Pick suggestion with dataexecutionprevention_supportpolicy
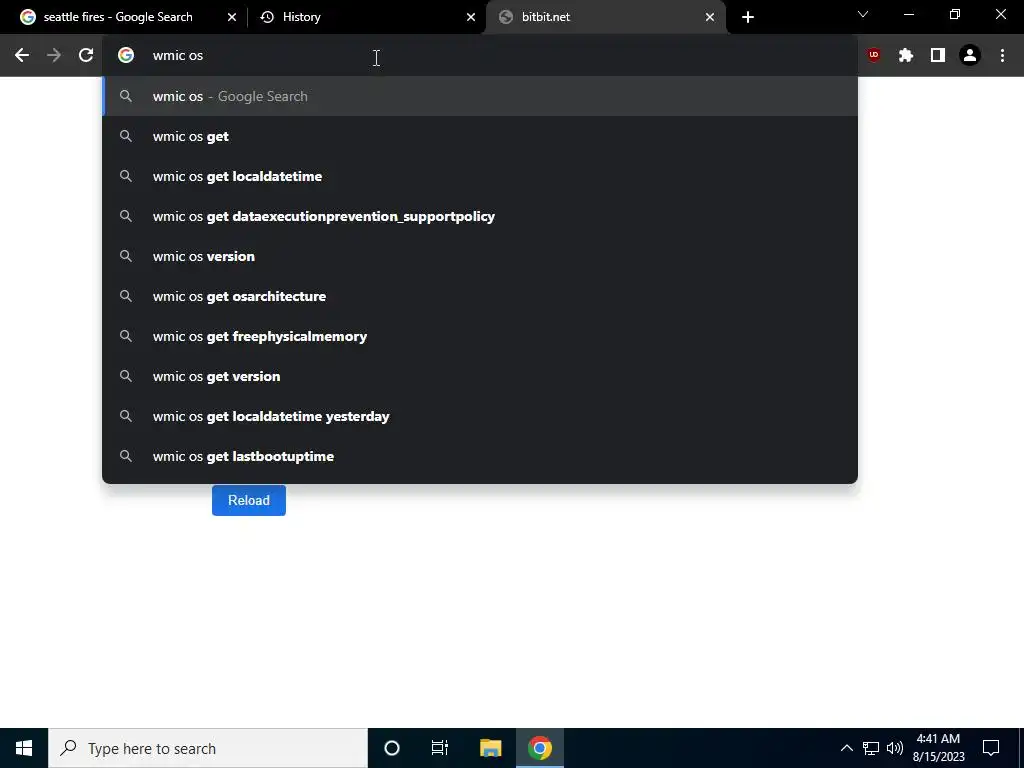Screen dimensions: 1024x768 (x=480, y=216)
